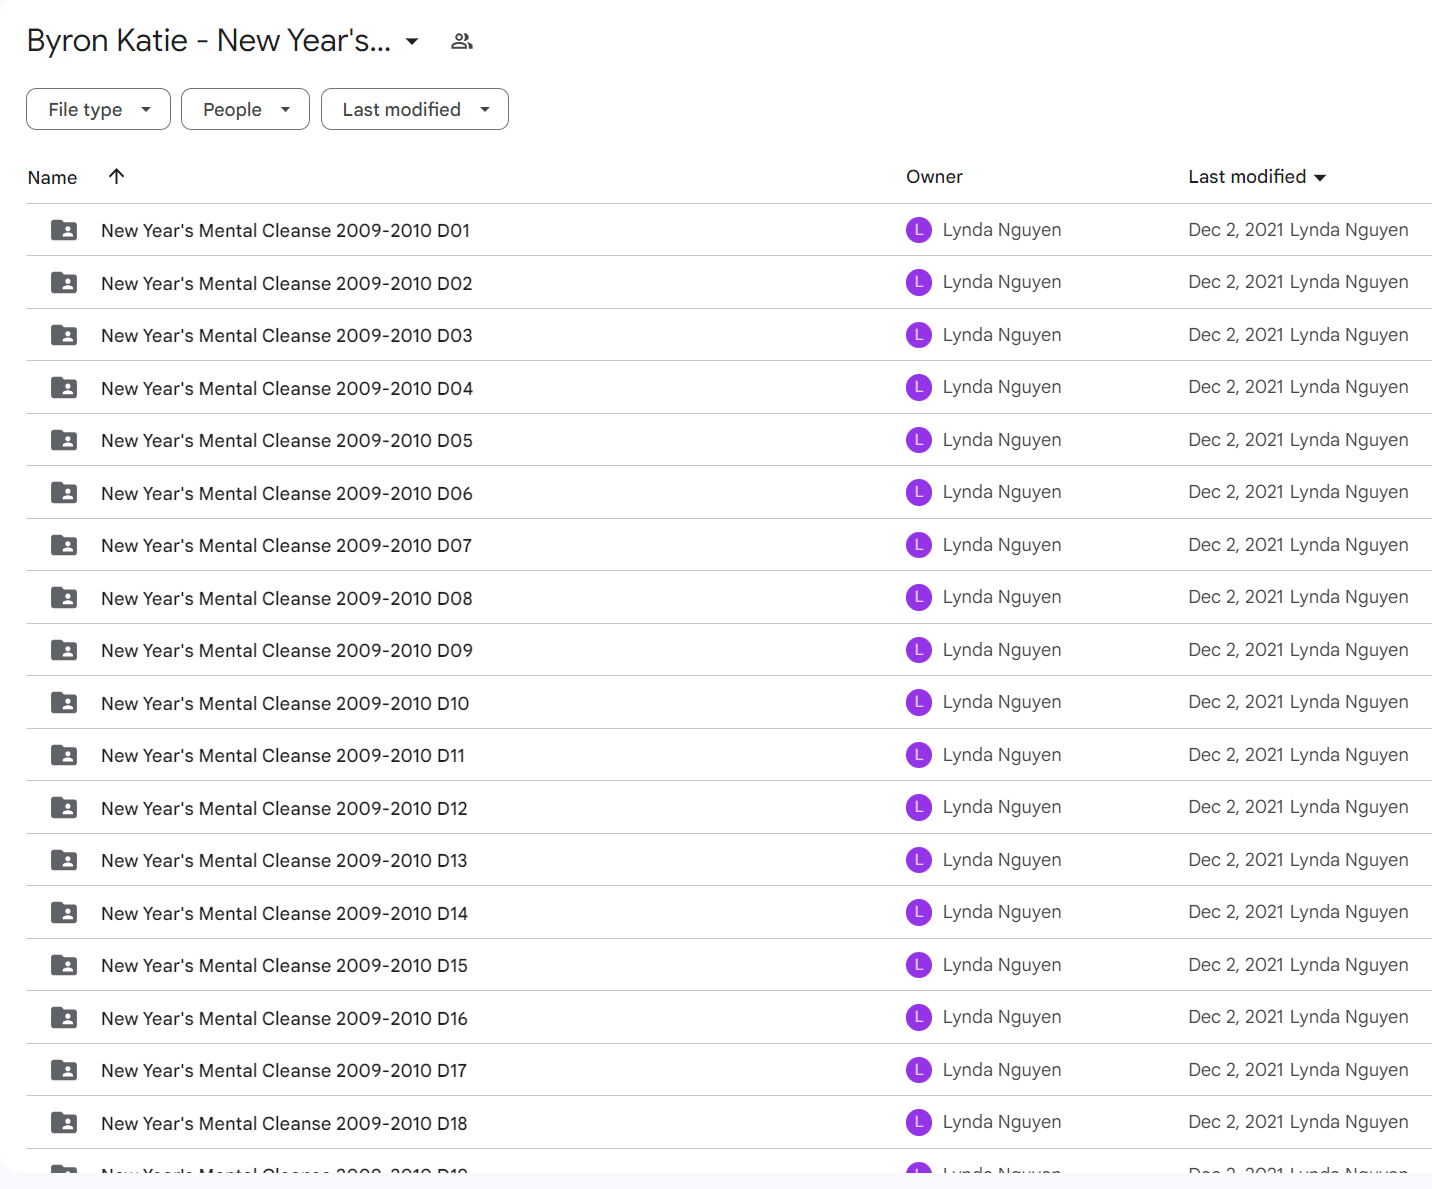
Task: Click the shared folder icon for D03
Action: (x=64, y=335)
